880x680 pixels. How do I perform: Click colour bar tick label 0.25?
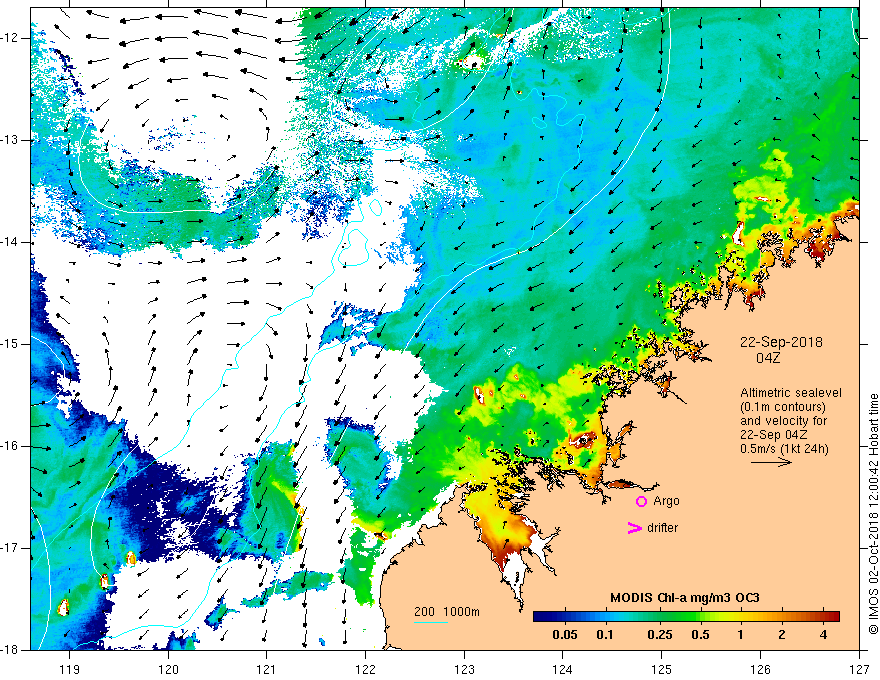(659, 635)
